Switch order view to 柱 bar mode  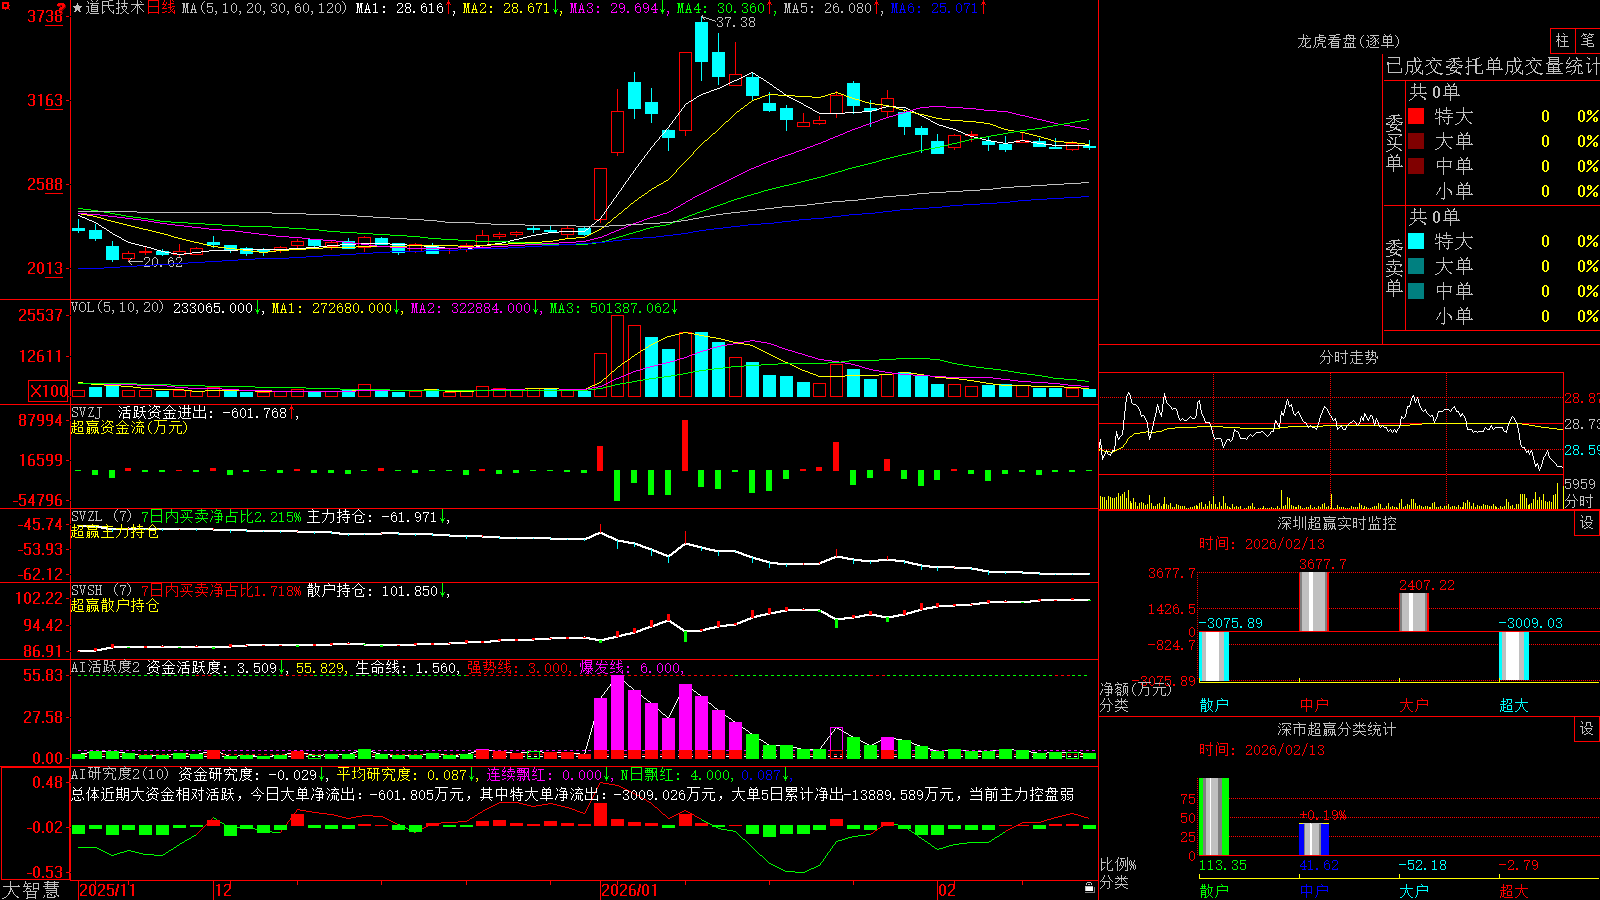click(x=1562, y=41)
